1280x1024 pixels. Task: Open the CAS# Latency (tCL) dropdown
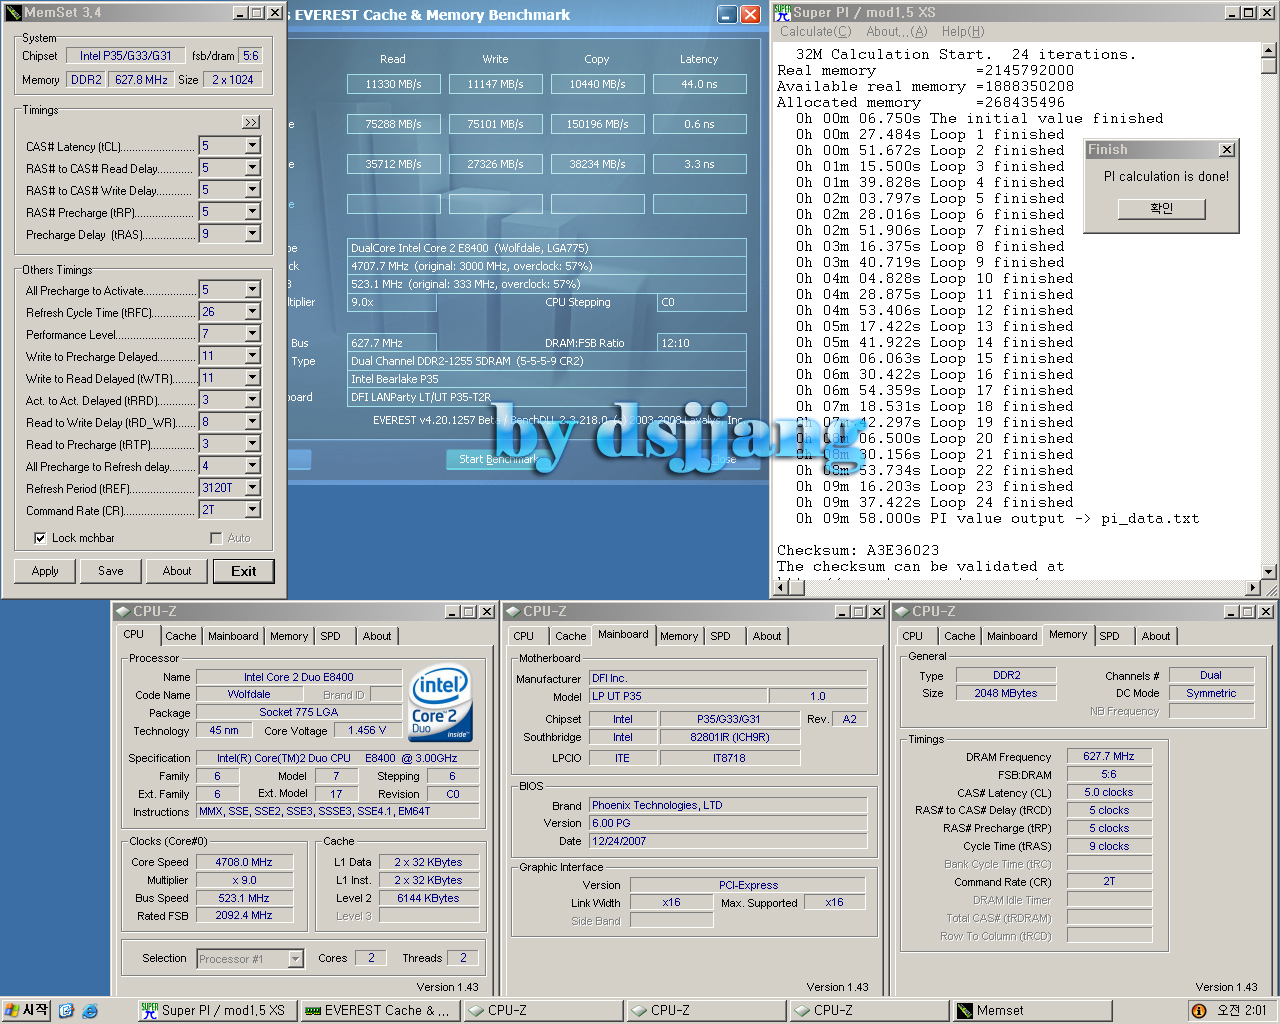(x=252, y=146)
